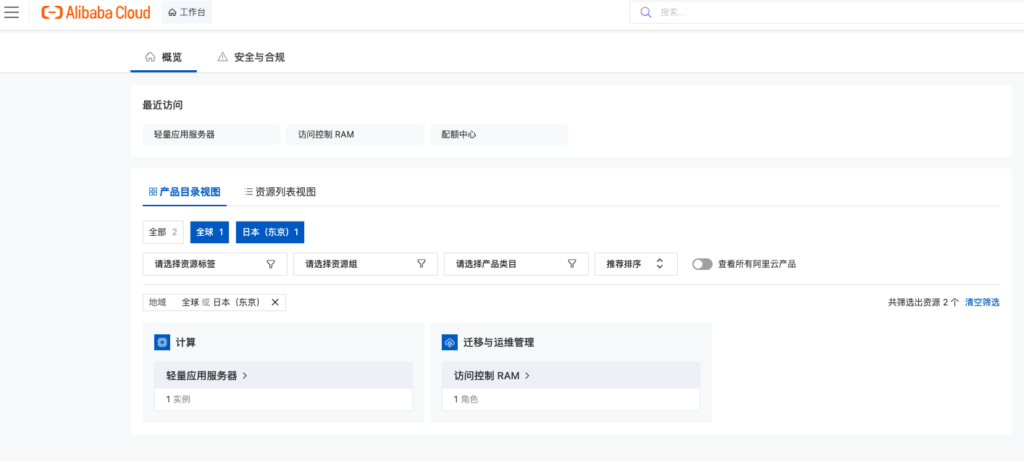This screenshot has height=461, width=1024.
Task: Expand the 推荐排序 sort selector
Action: [x=635, y=264]
